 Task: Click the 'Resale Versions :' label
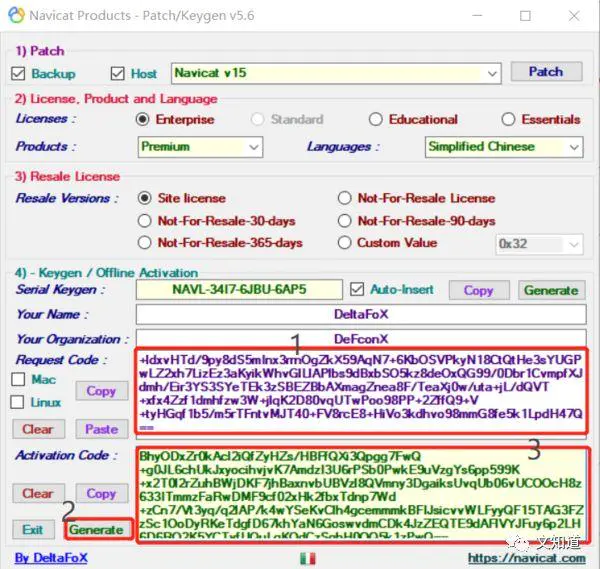[67, 198]
